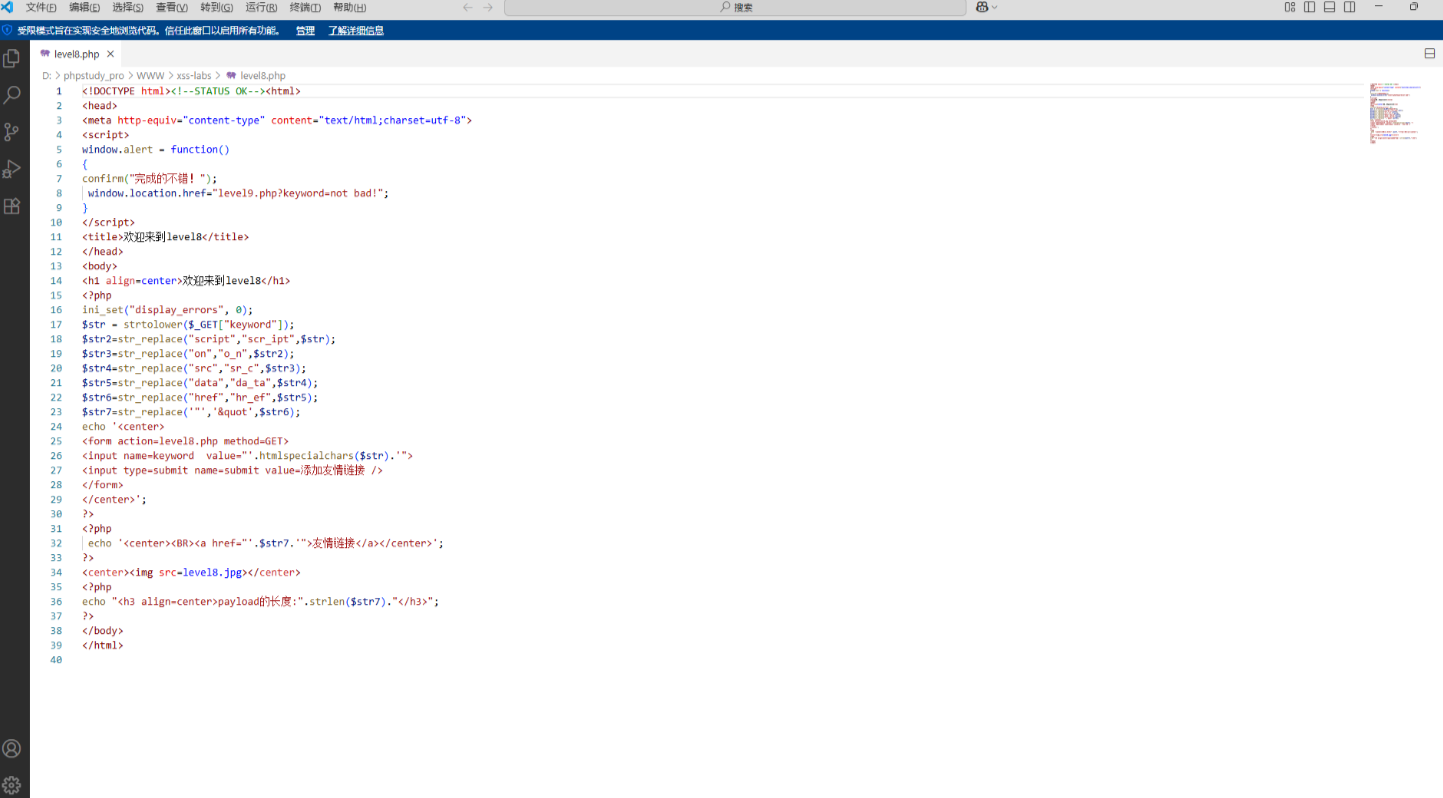Click the Customize Layout icon
The width and height of the screenshot is (1443, 798).
pyautogui.click(x=1289, y=7)
